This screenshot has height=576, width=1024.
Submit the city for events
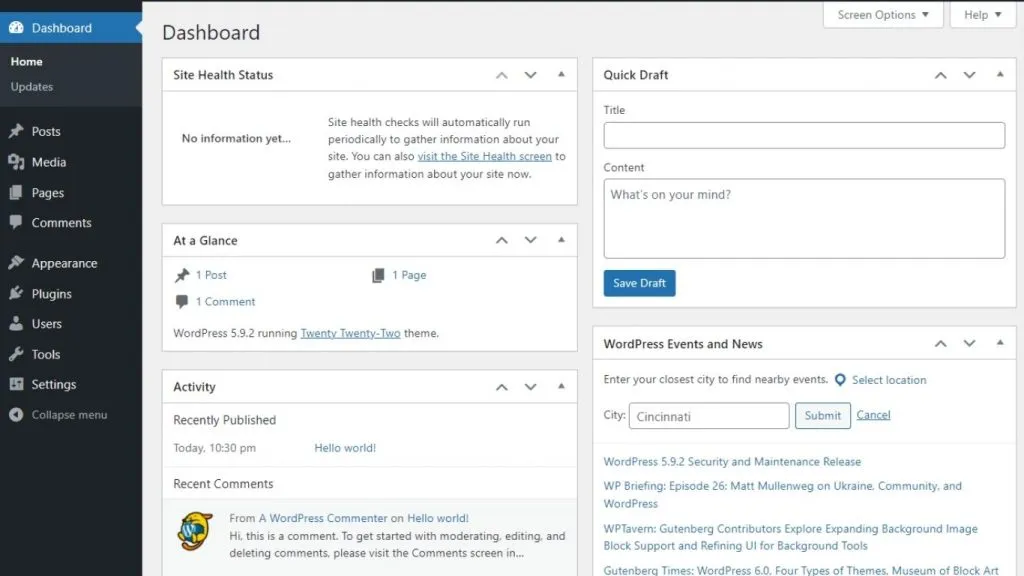[822, 415]
